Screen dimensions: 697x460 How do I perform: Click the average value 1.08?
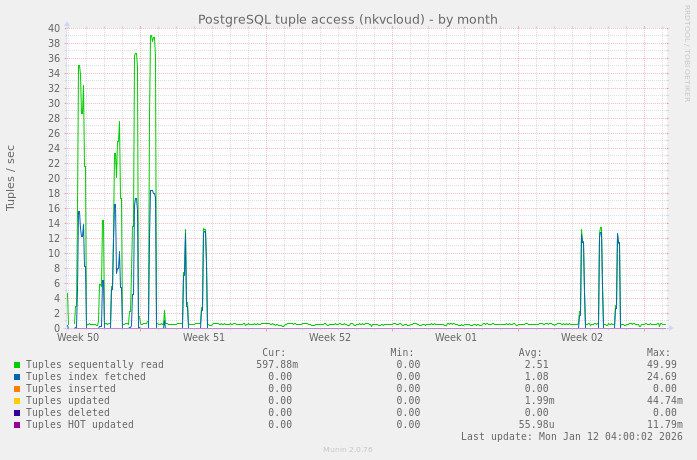(537, 376)
